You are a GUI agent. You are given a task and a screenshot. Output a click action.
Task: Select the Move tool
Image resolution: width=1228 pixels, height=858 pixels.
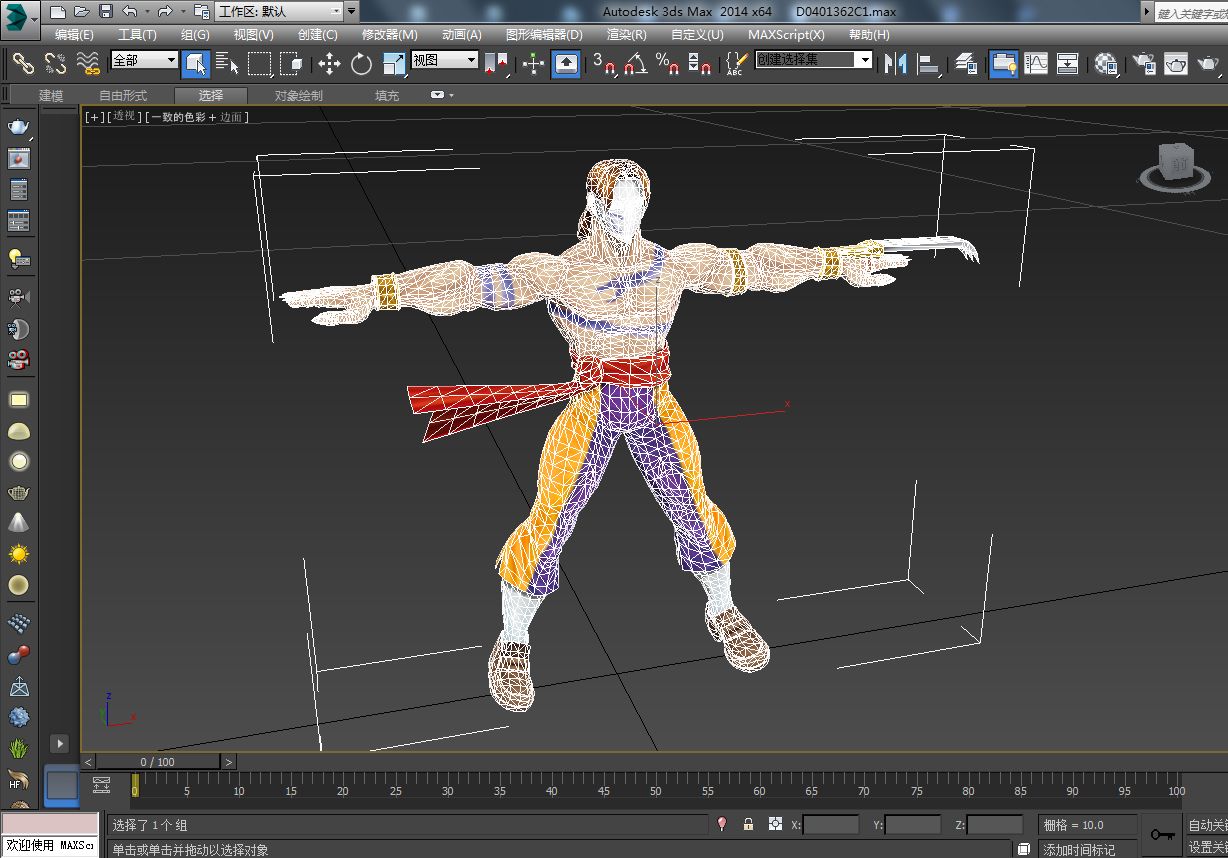pyautogui.click(x=329, y=64)
